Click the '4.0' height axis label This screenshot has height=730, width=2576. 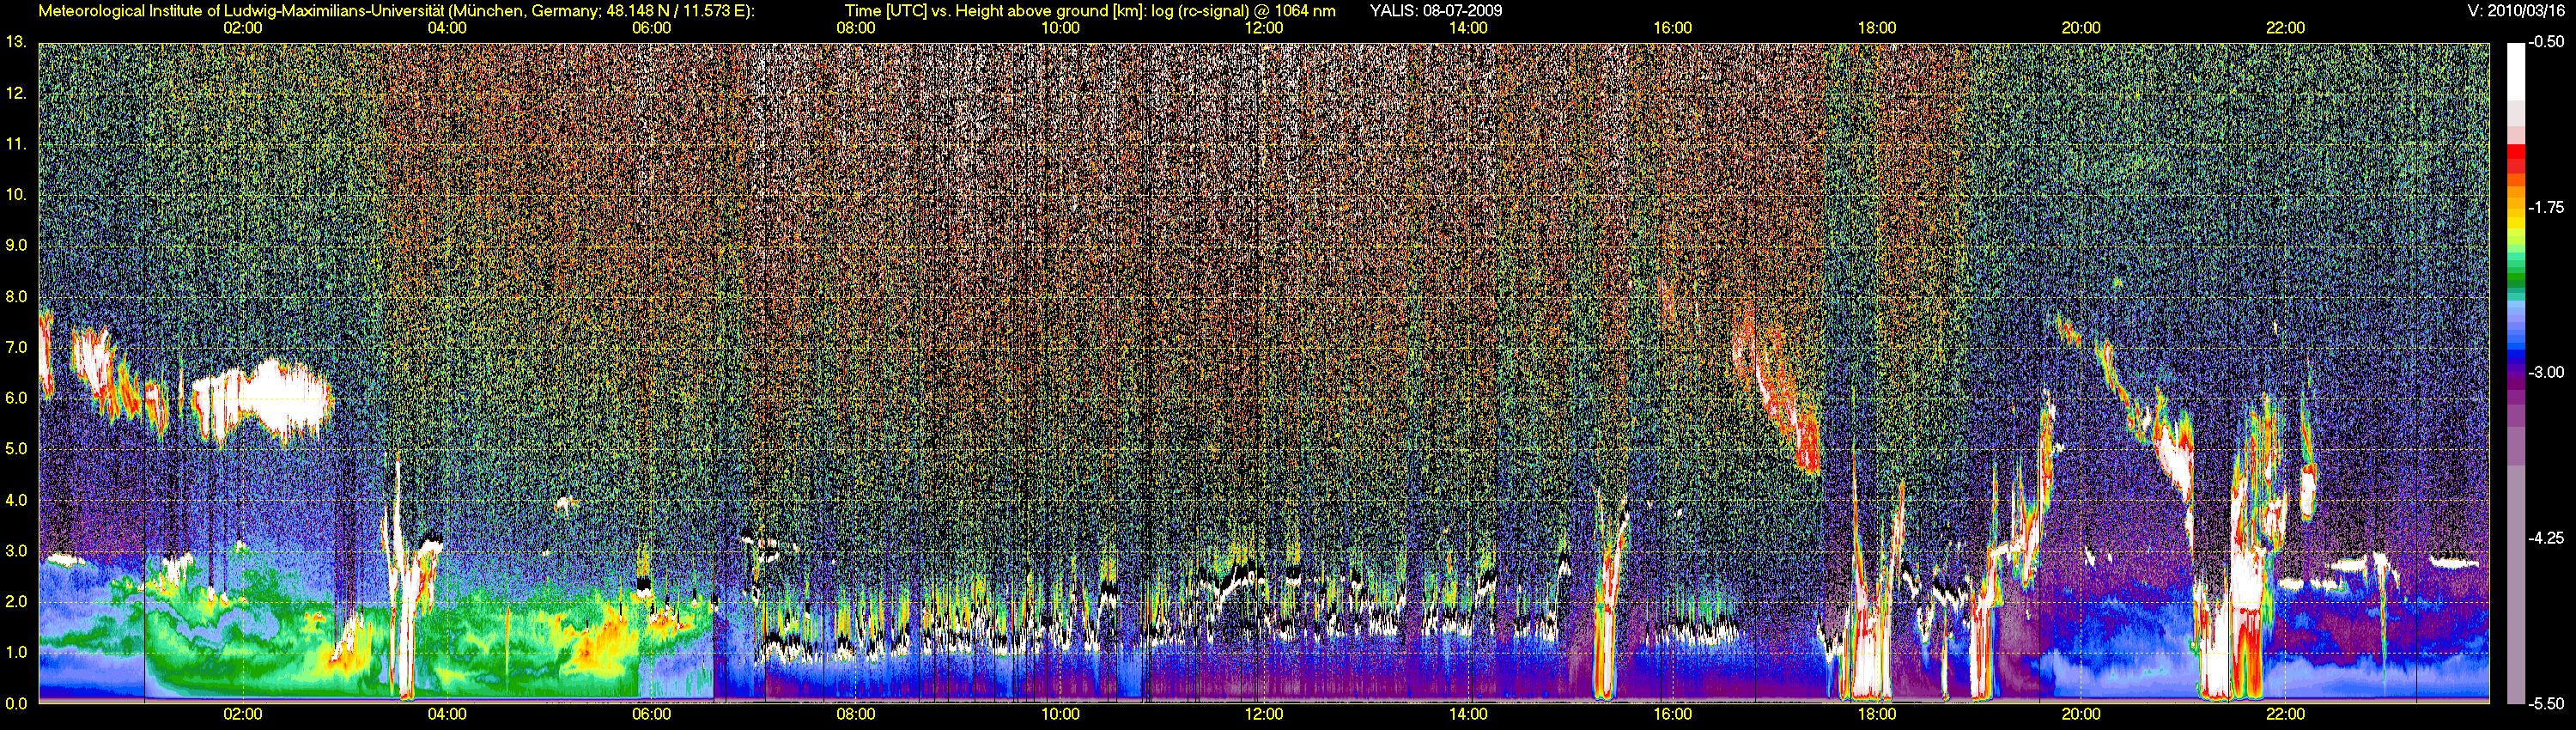tap(16, 500)
